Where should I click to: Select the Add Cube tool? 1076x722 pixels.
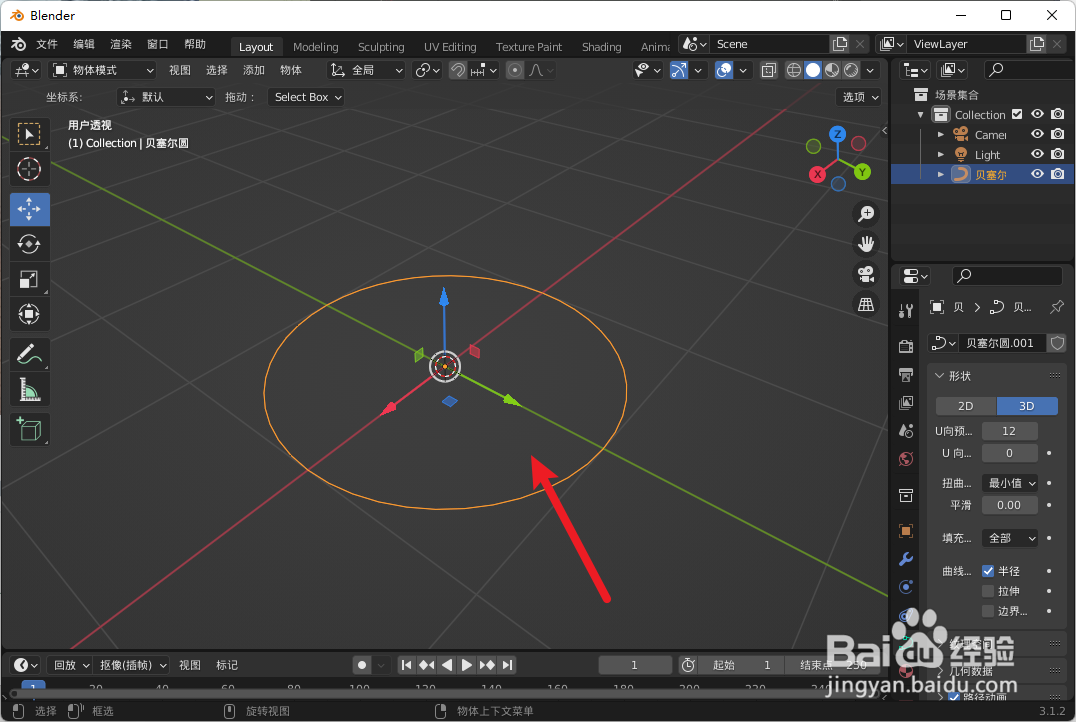pyautogui.click(x=29, y=430)
